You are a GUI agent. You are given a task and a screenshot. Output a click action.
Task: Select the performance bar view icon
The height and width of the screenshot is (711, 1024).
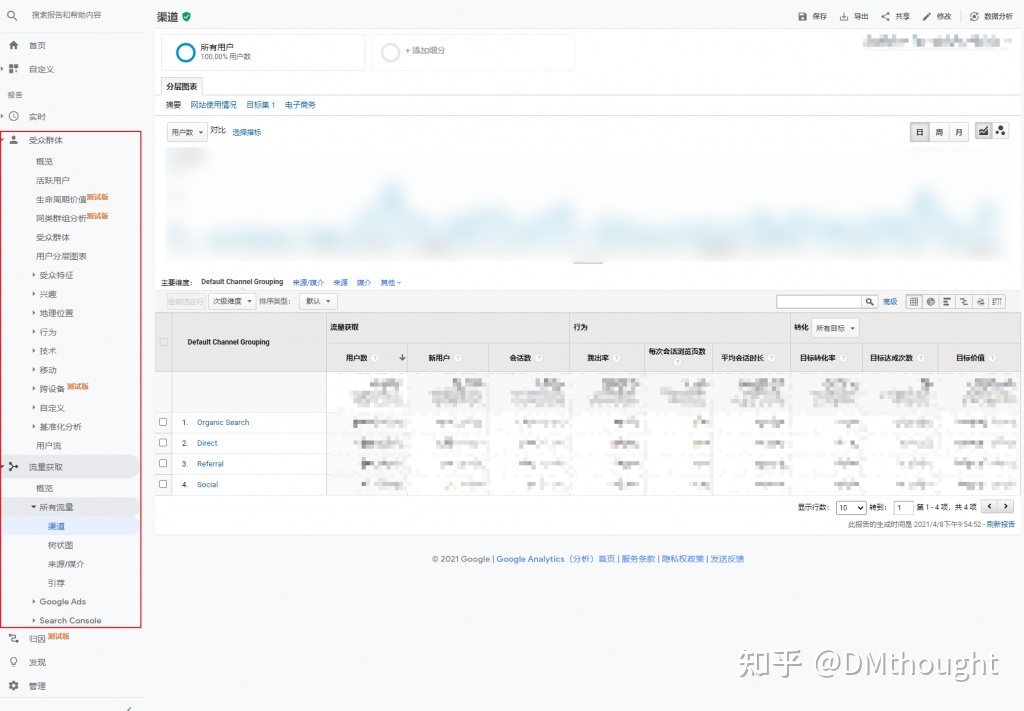pyautogui.click(x=946, y=302)
